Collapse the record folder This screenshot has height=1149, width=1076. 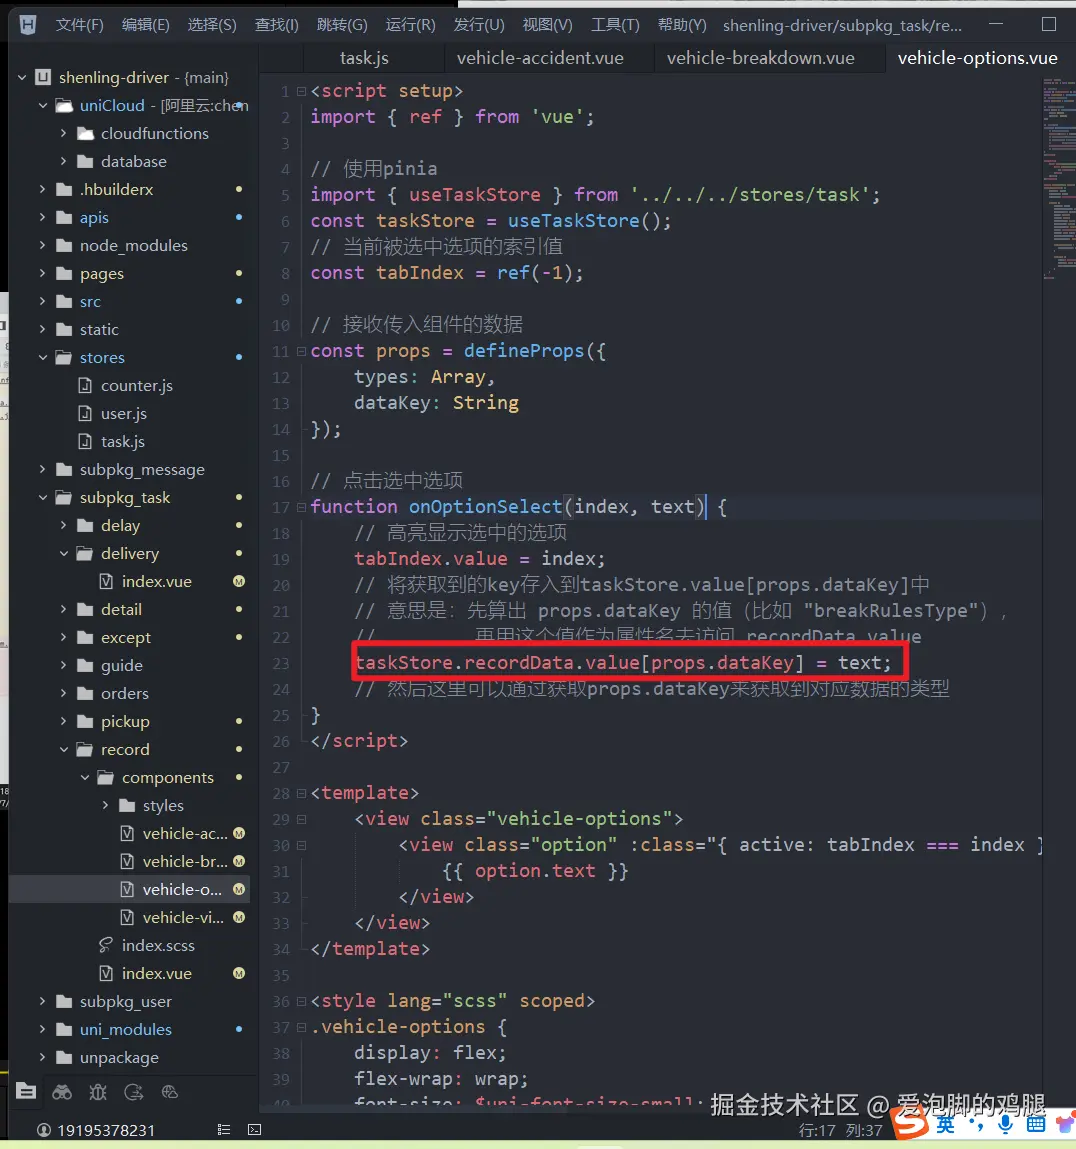64,750
